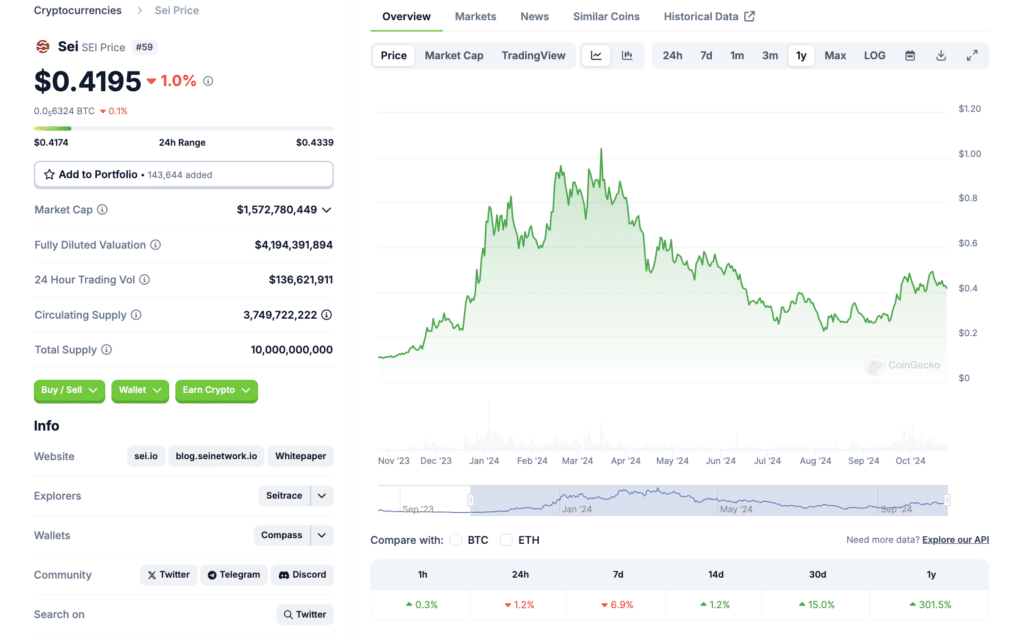Click the chart peak near $1.00 in March
The width and height of the screenshot is (1024, 643).
[x=601, y=150]
